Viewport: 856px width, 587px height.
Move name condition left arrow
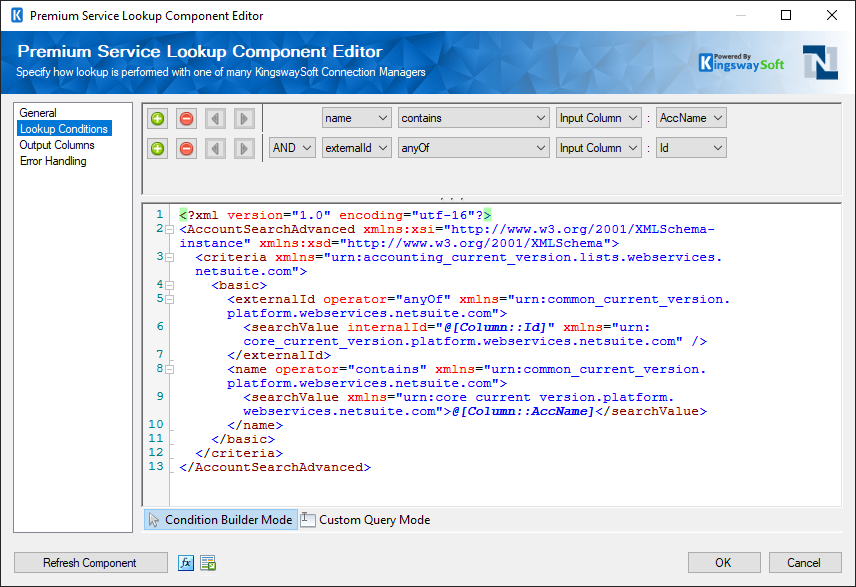point(216,118)
